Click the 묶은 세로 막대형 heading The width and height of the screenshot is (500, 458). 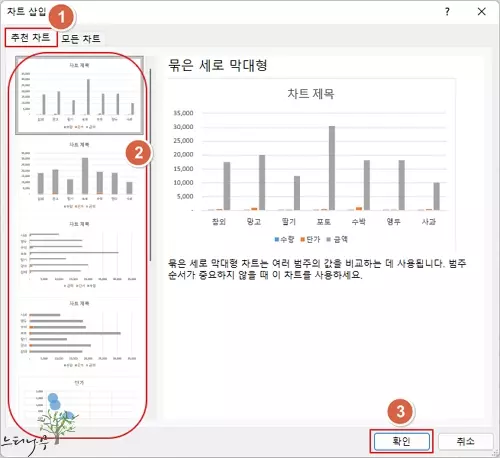[218, 65]
